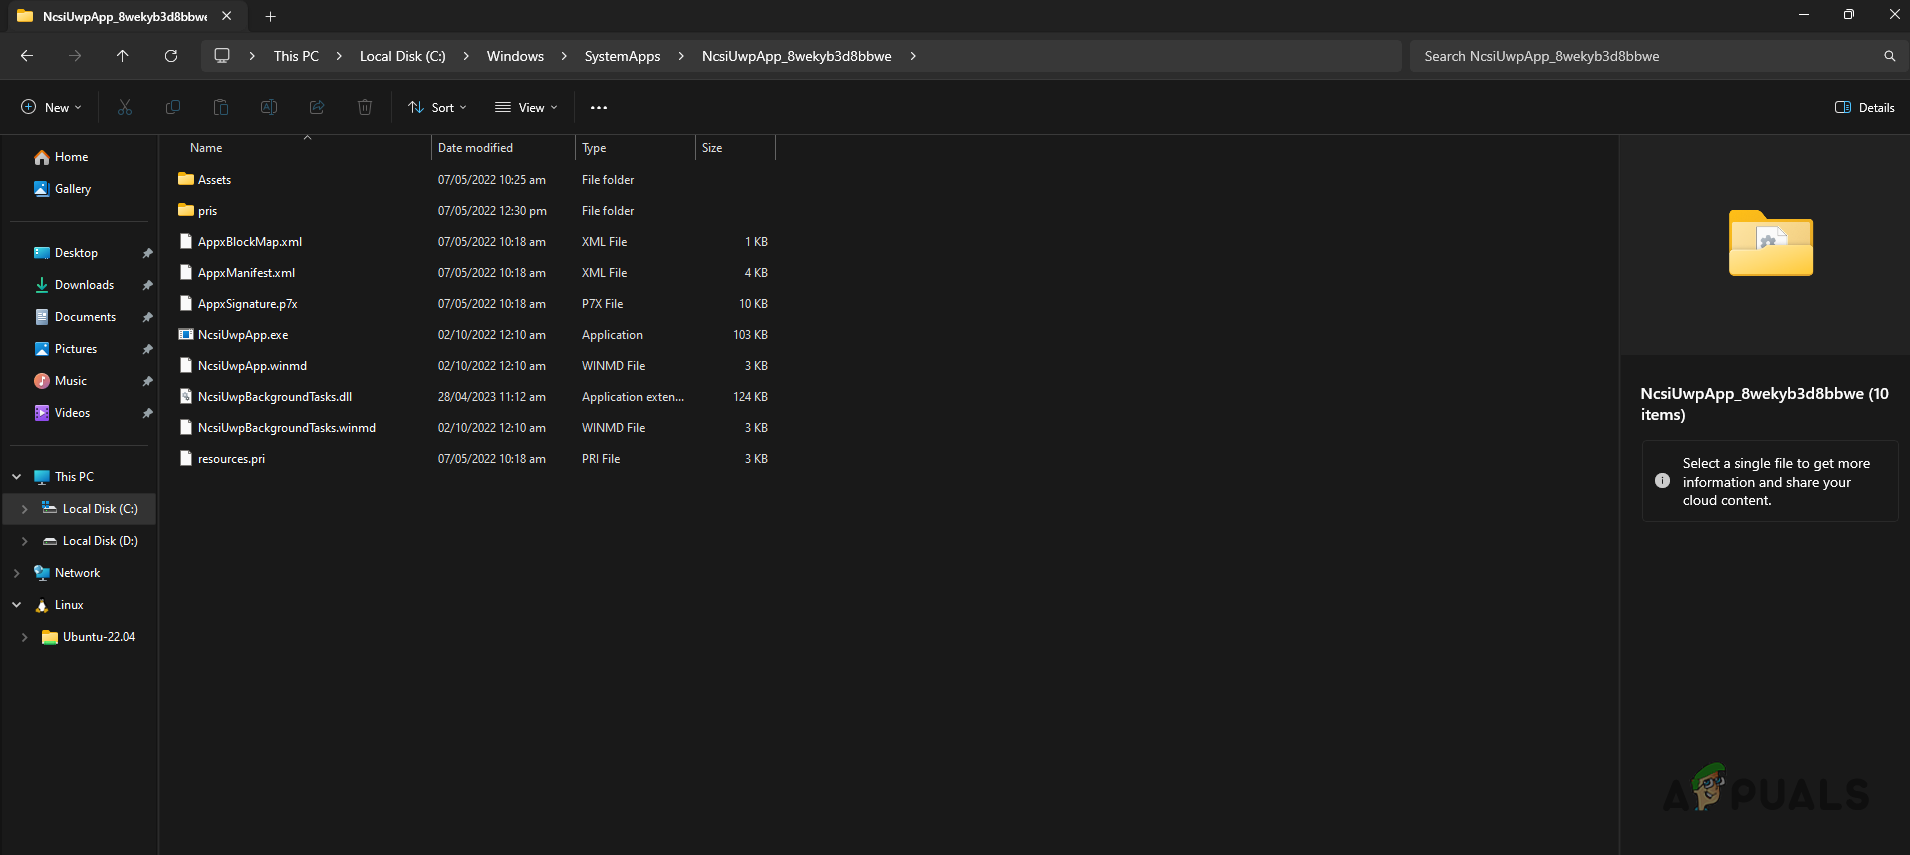Click the Rename icon in toolbar
Screen dimensions: 1910x855
pos(269,107)
